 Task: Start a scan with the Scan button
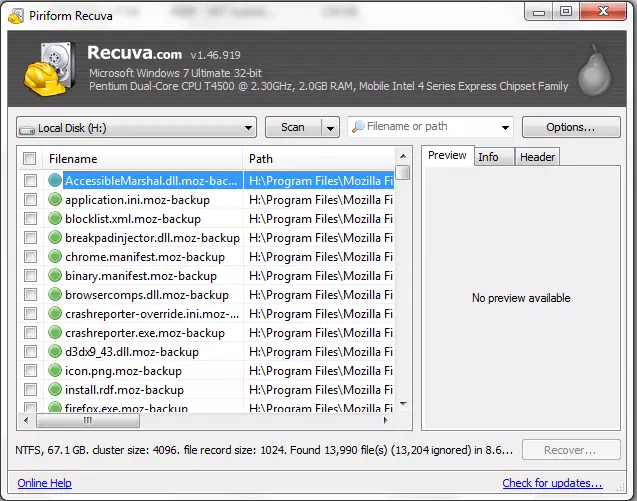click(293, 128)
